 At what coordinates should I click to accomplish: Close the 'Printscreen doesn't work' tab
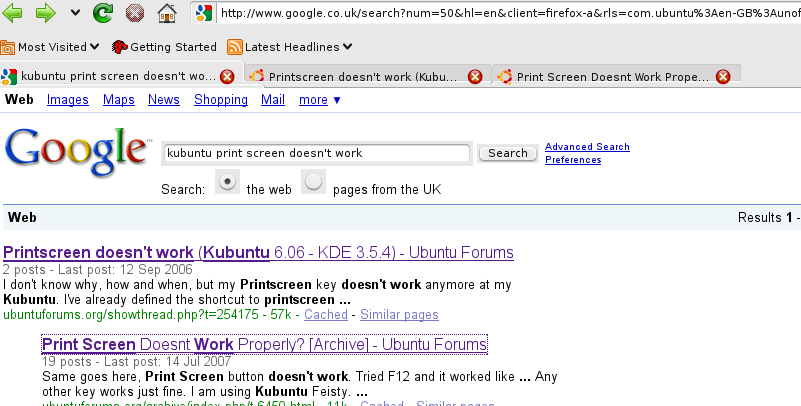(x=475, y=76)
